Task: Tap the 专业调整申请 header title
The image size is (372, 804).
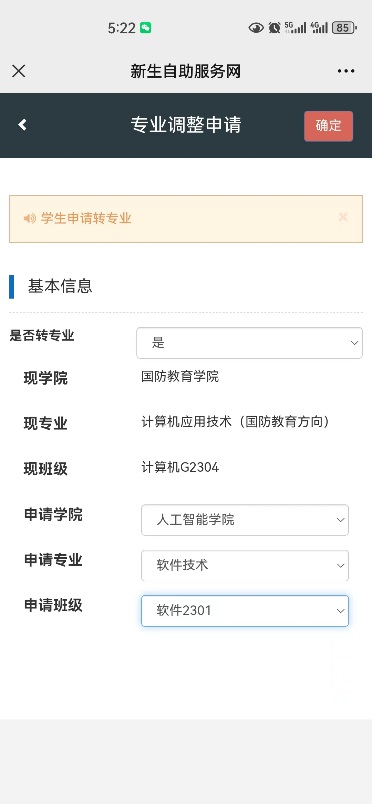Action: (186, 125)
